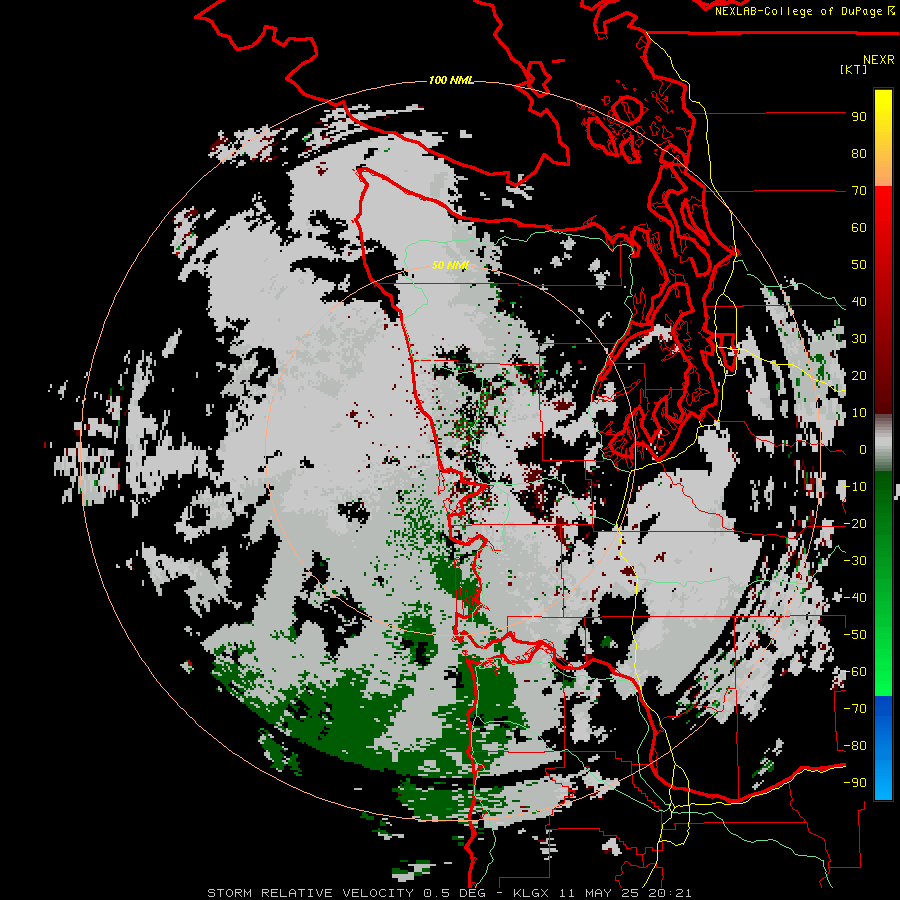
Task: Click the NEXLAB-College of DuPage credit text
Action: coord(804,11)
